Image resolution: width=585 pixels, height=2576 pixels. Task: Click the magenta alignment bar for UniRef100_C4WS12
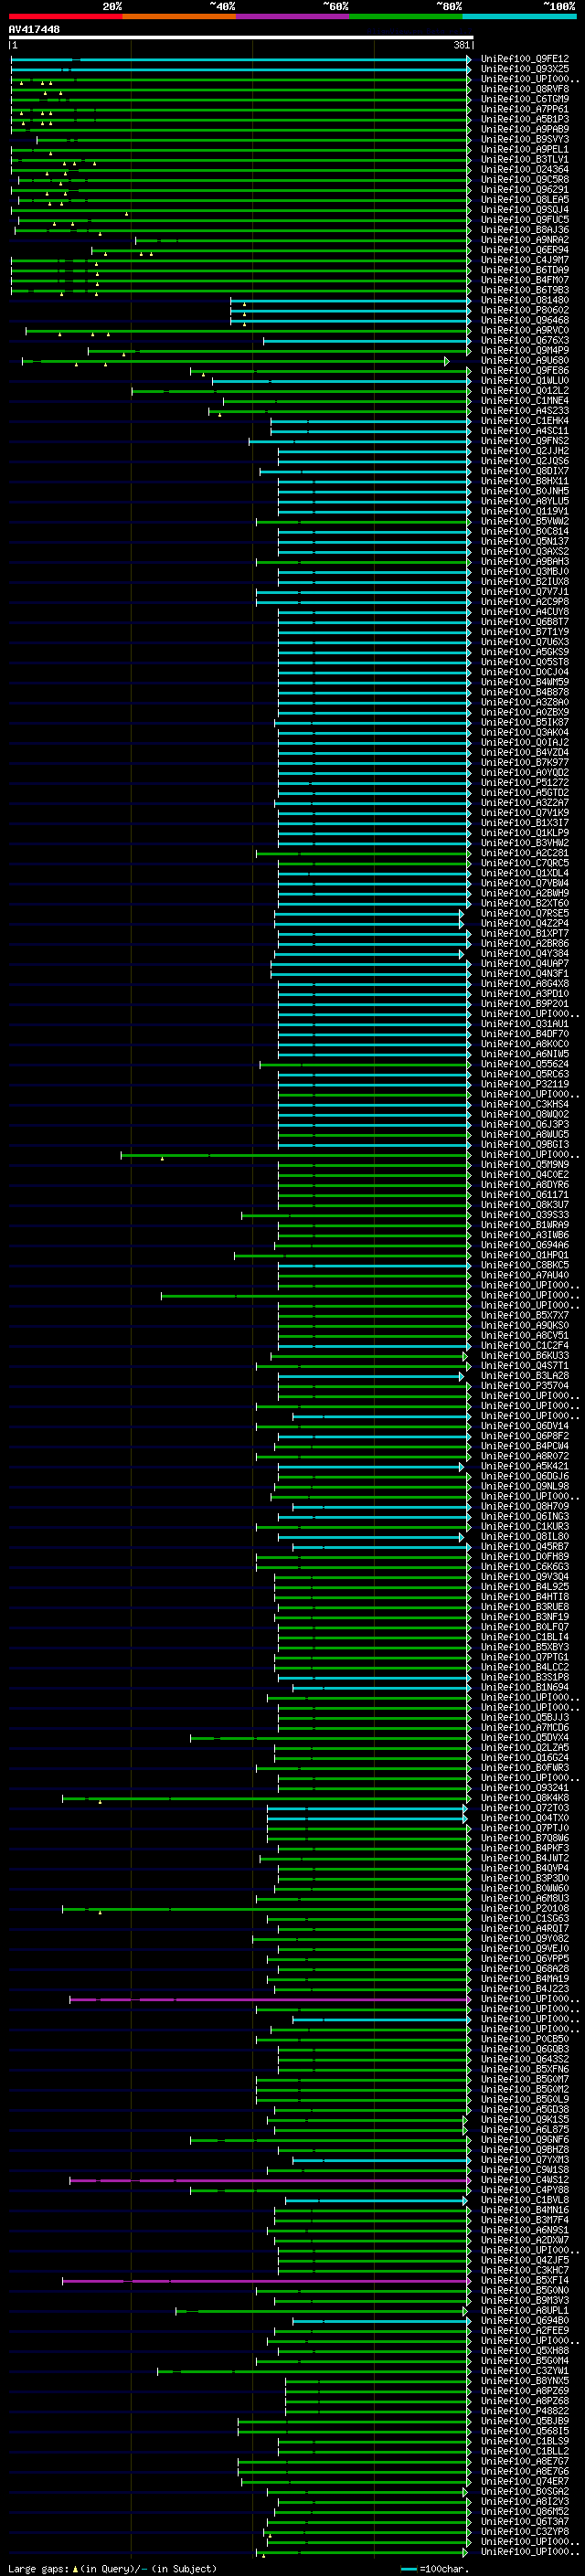270,2180
